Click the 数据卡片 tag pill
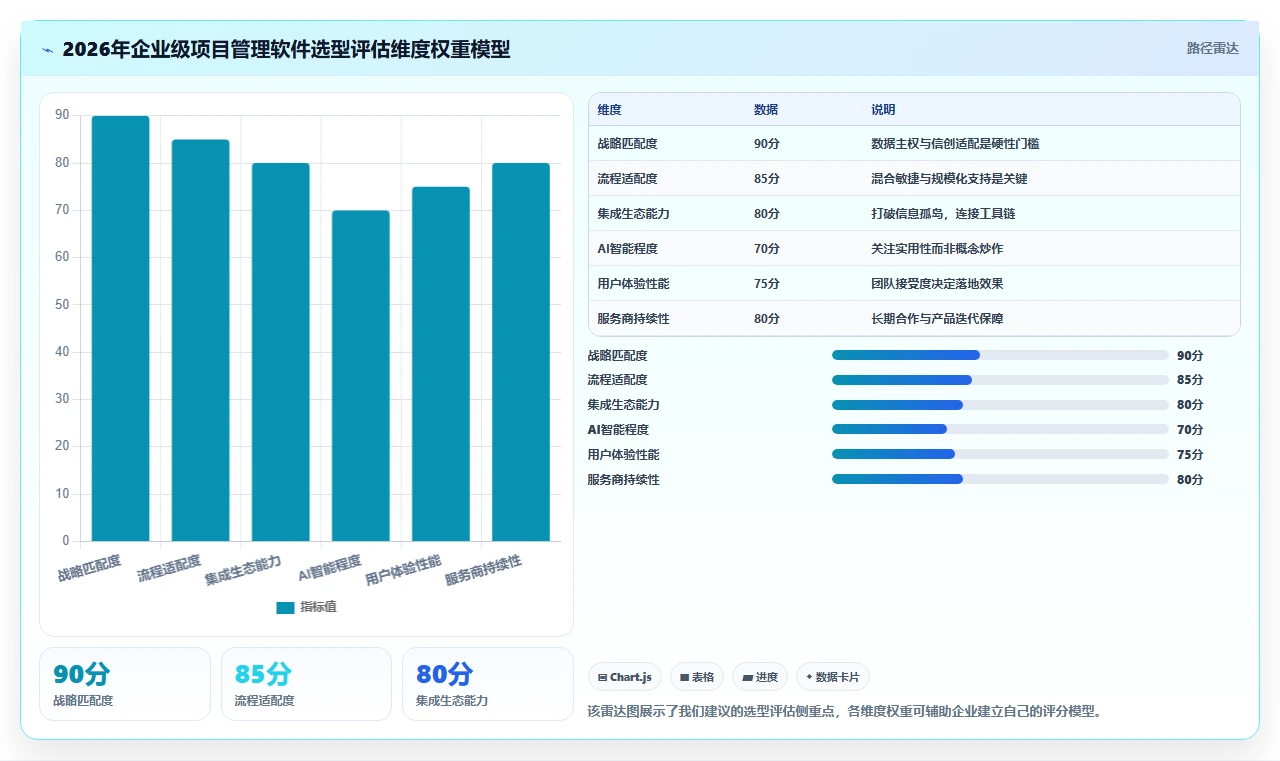 833,677
